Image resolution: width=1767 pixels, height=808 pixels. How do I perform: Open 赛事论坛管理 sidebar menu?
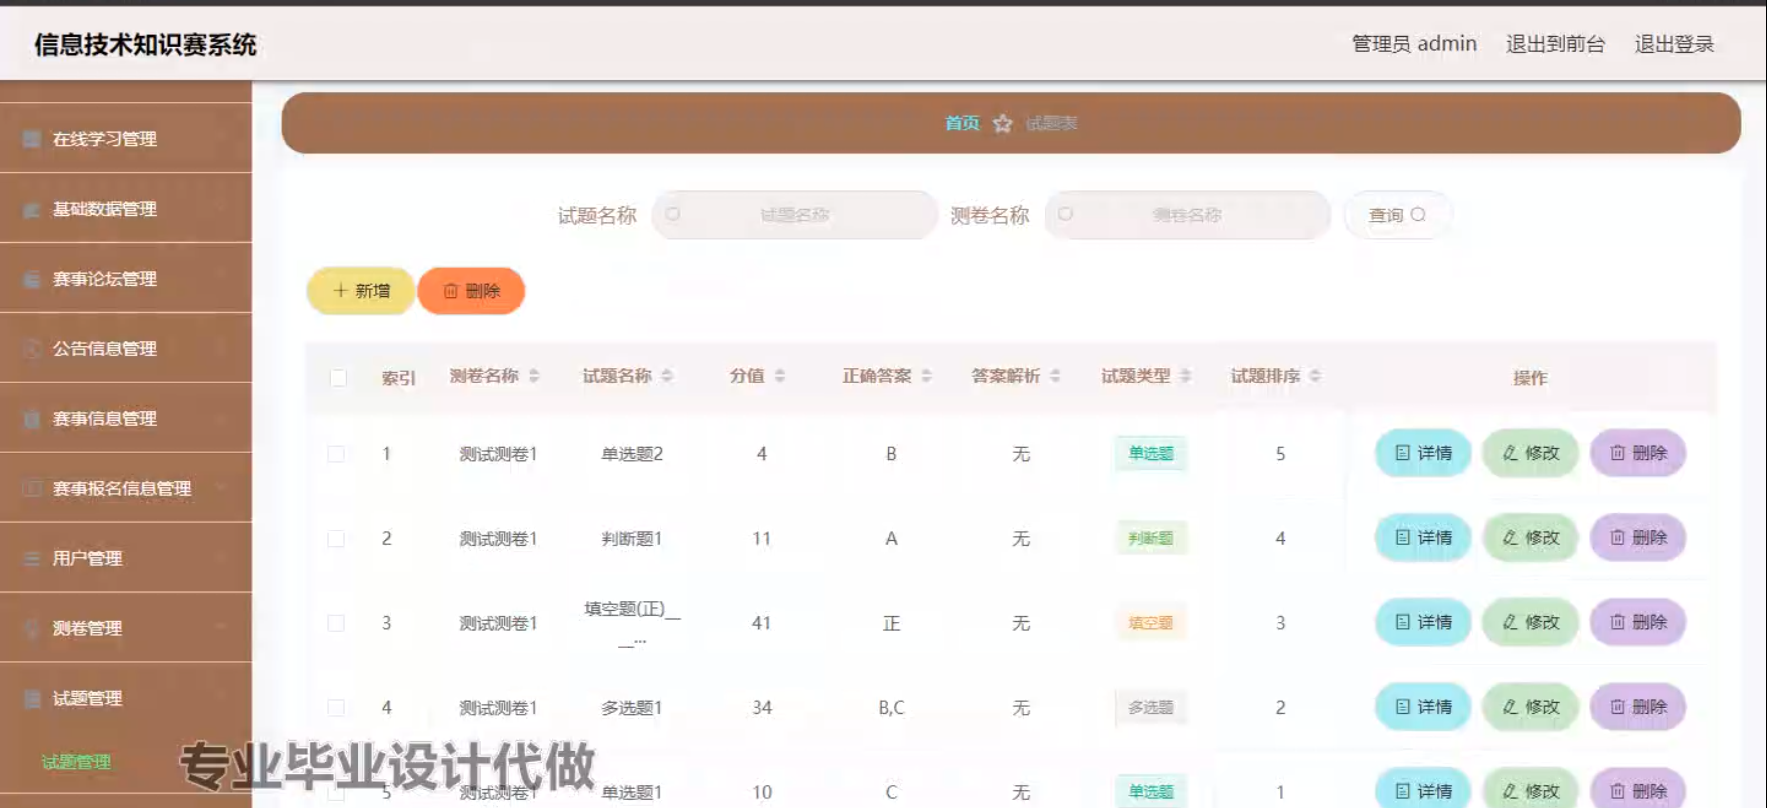(125, 278)
